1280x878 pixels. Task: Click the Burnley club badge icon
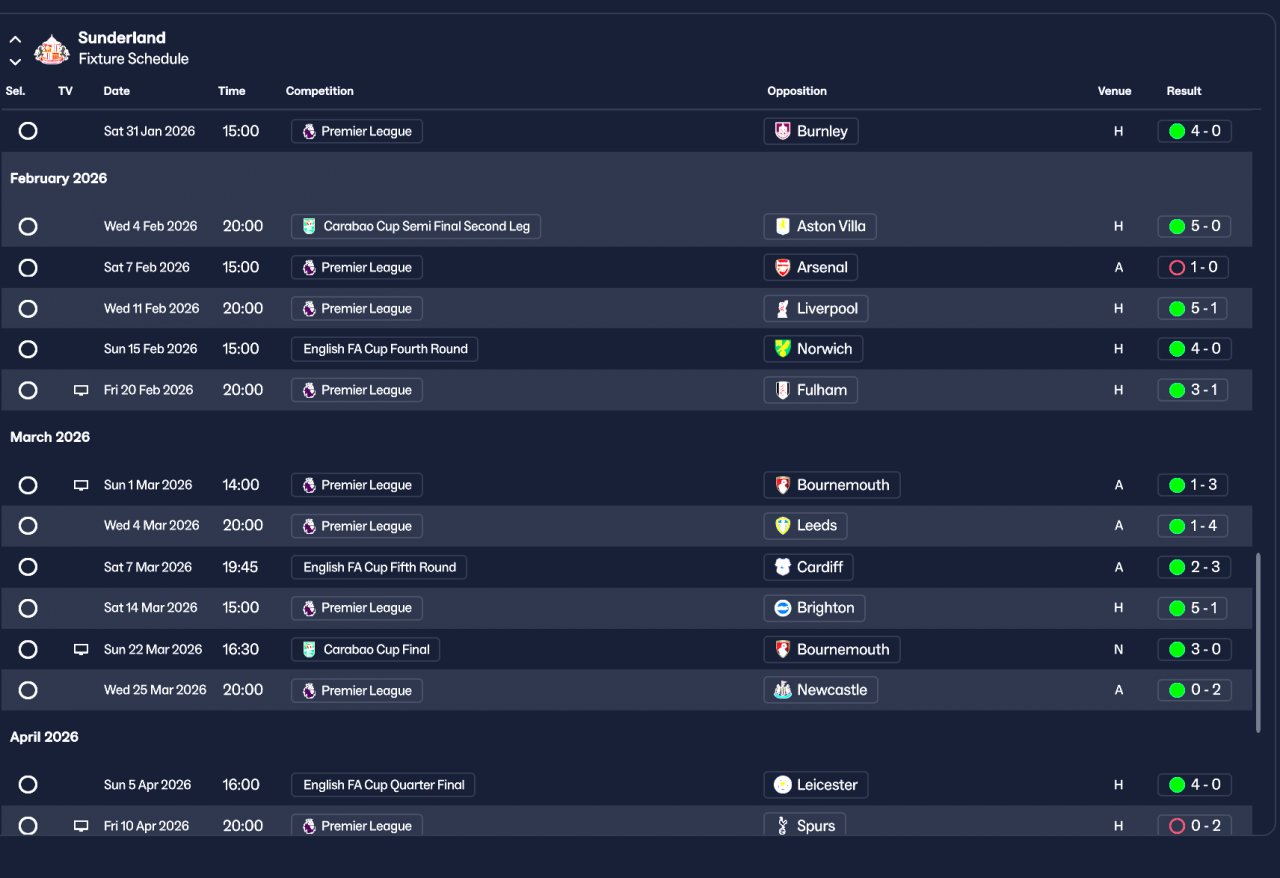click(x=783, y=131)
